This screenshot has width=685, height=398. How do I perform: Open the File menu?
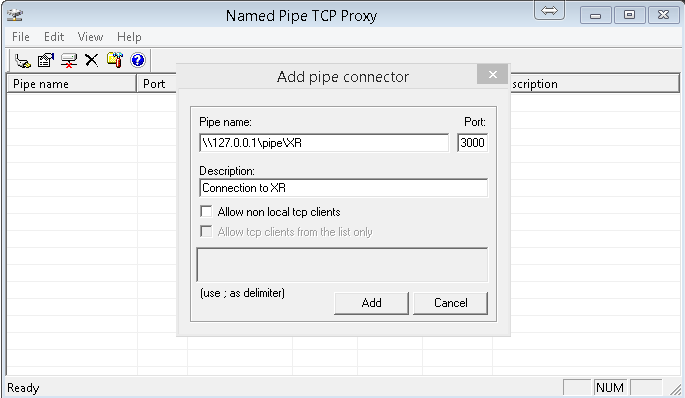(x=21, y=37)
